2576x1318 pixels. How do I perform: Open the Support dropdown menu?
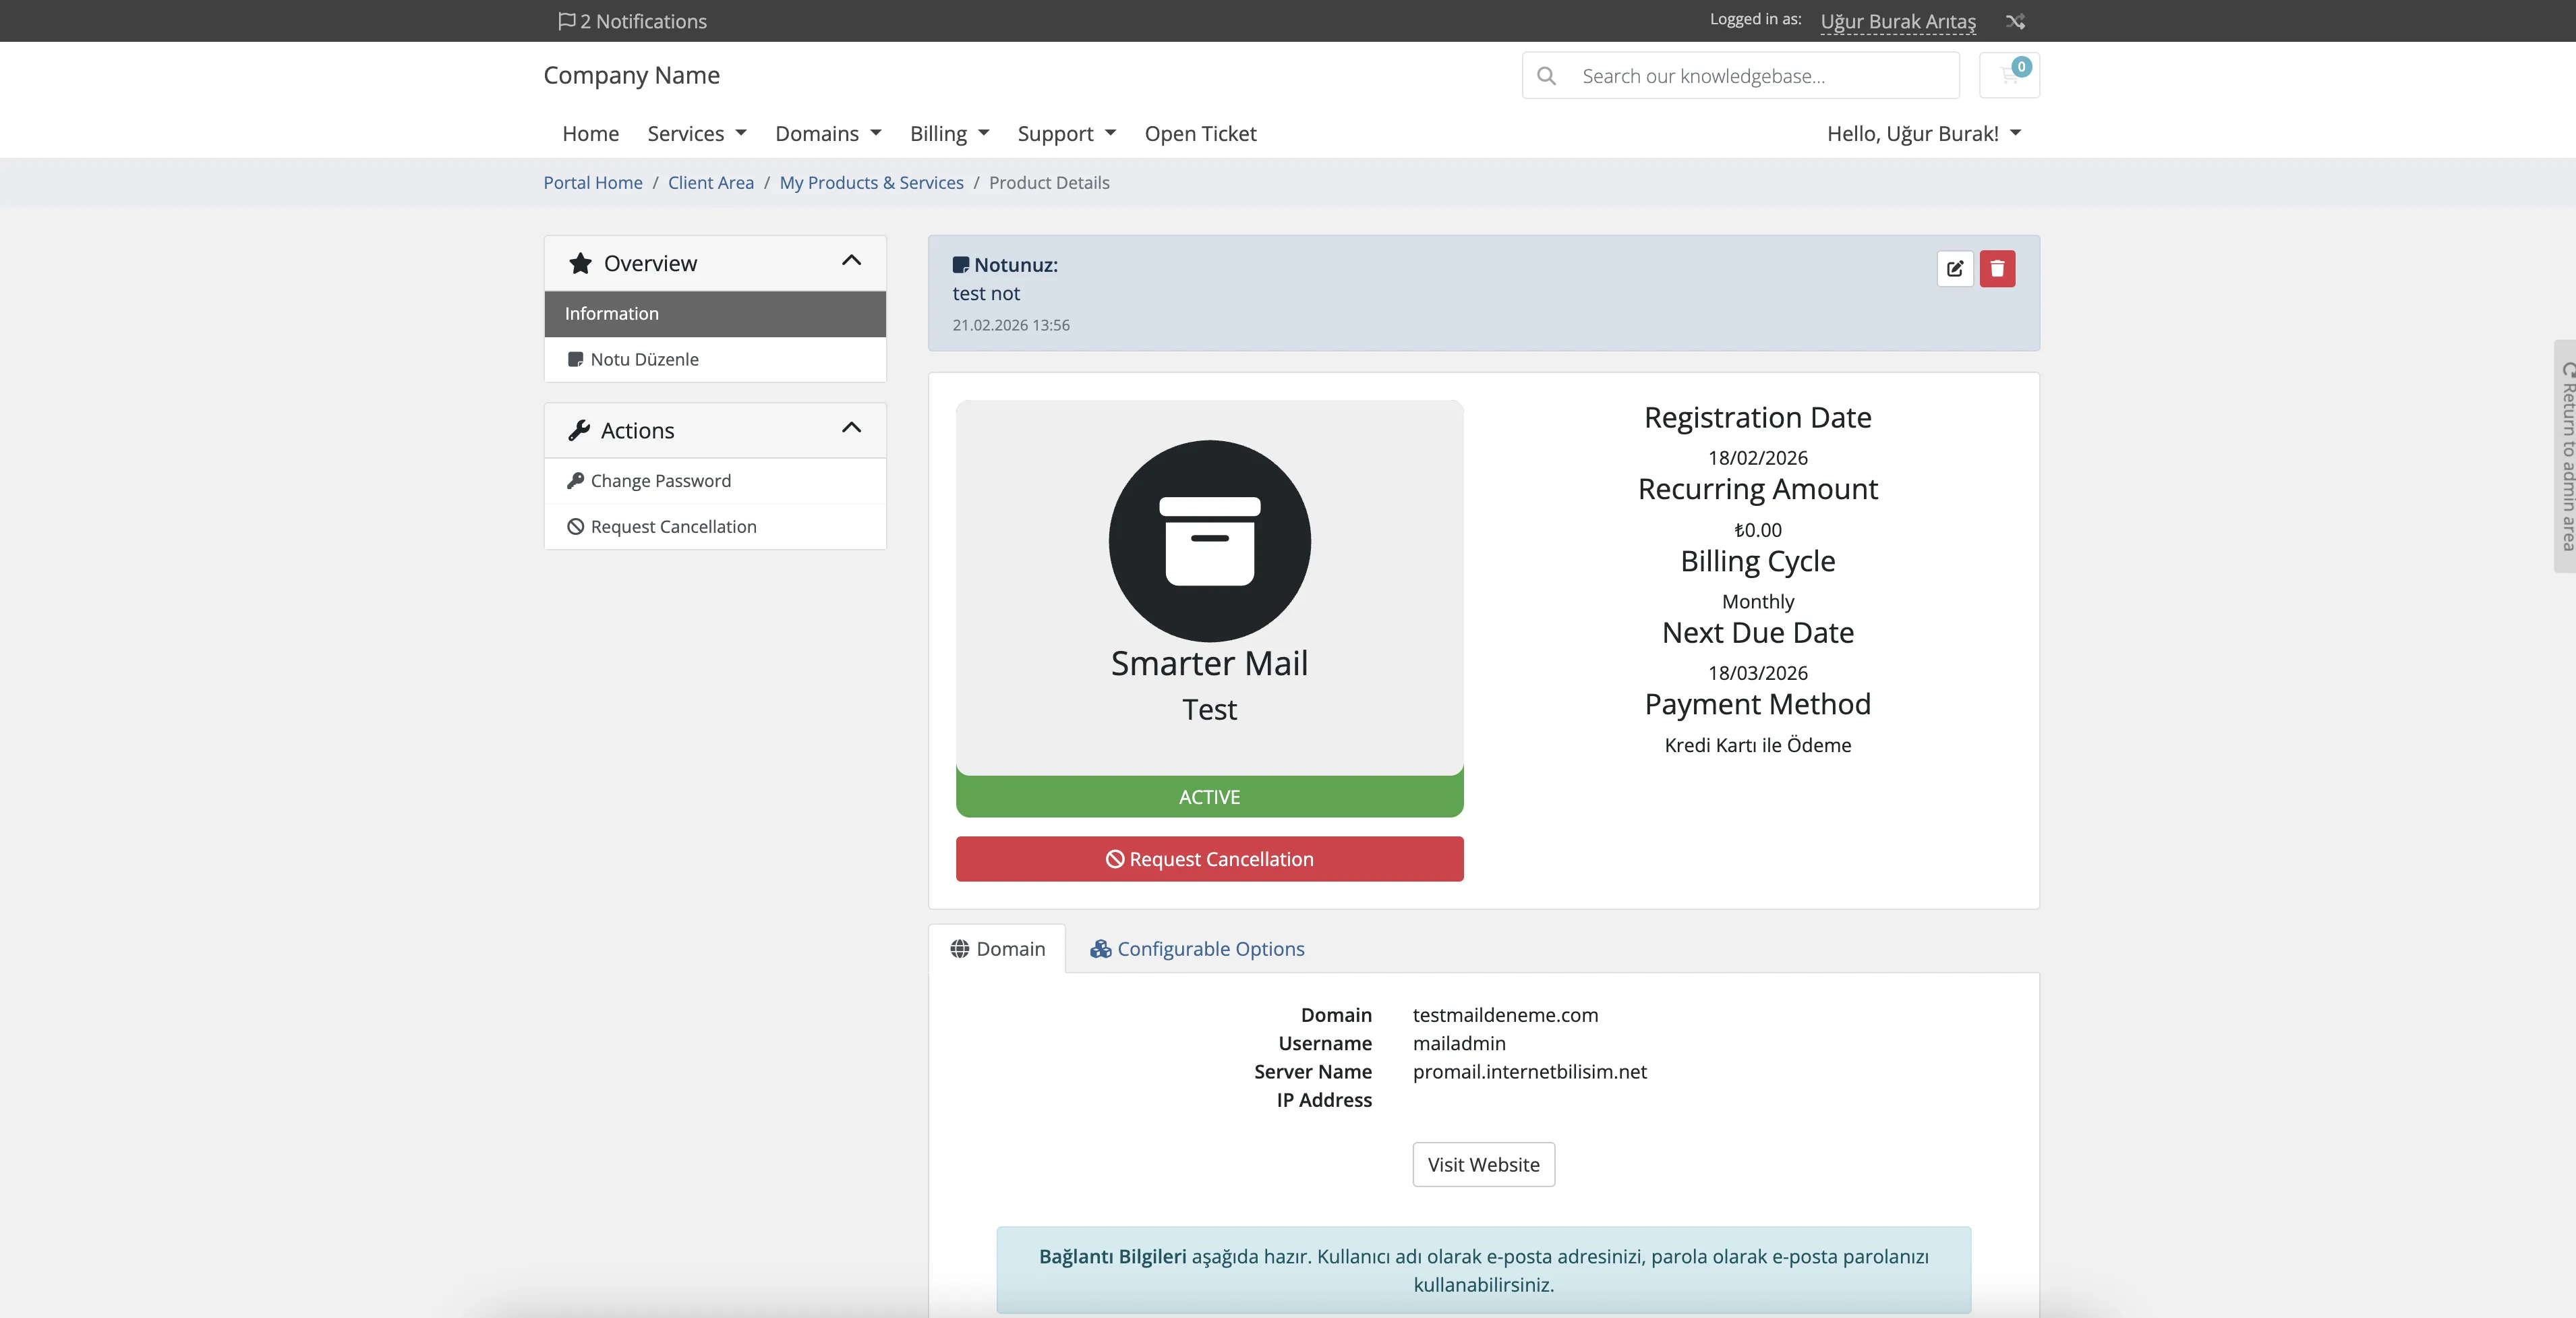(1066, 133)
